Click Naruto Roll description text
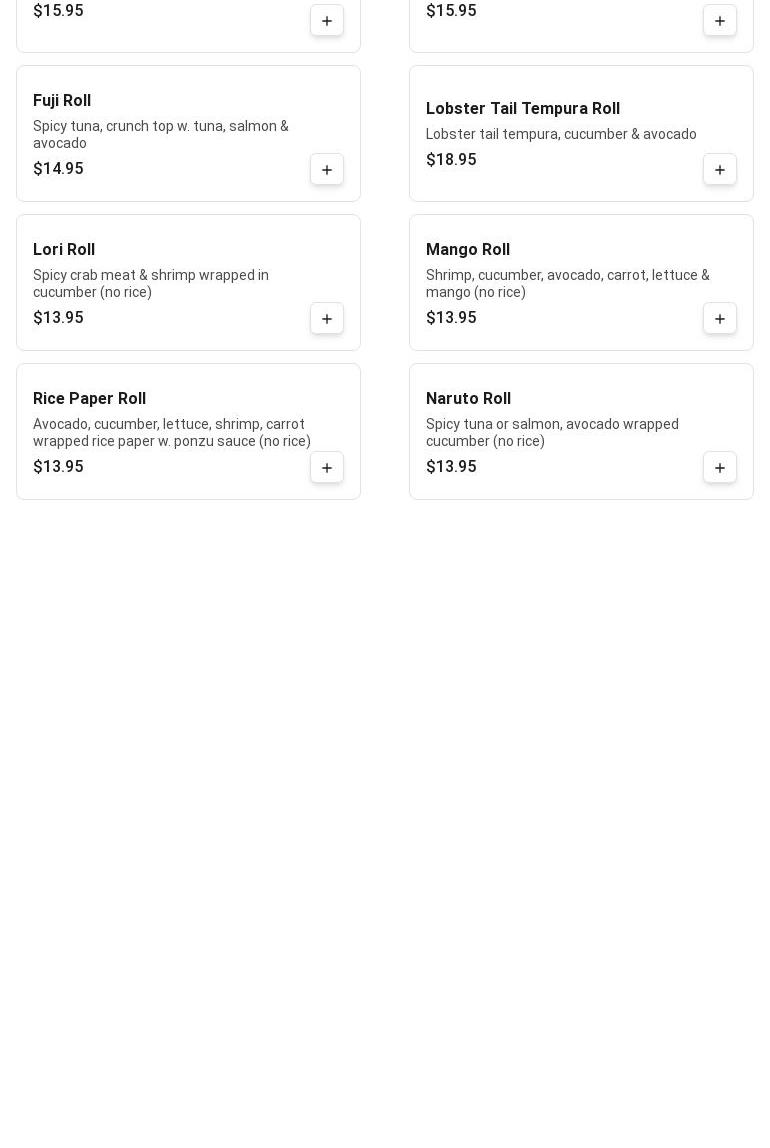The width and height of the screenshot is (770, 1148). [552, 433]
